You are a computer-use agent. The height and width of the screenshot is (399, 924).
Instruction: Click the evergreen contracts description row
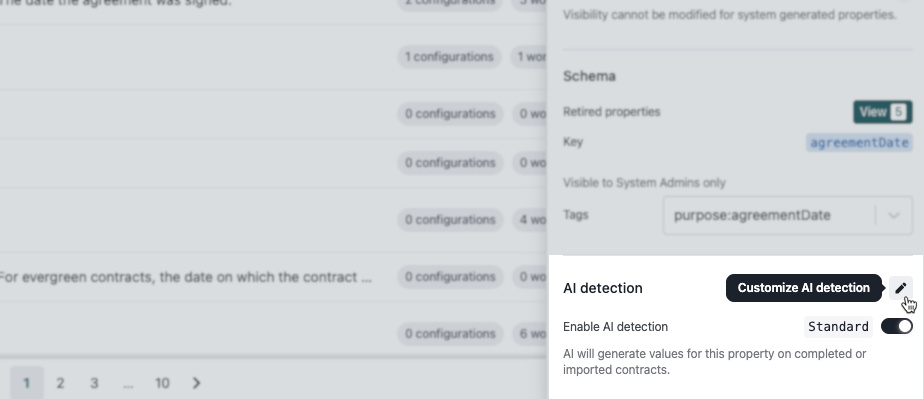tap(185, 277)
